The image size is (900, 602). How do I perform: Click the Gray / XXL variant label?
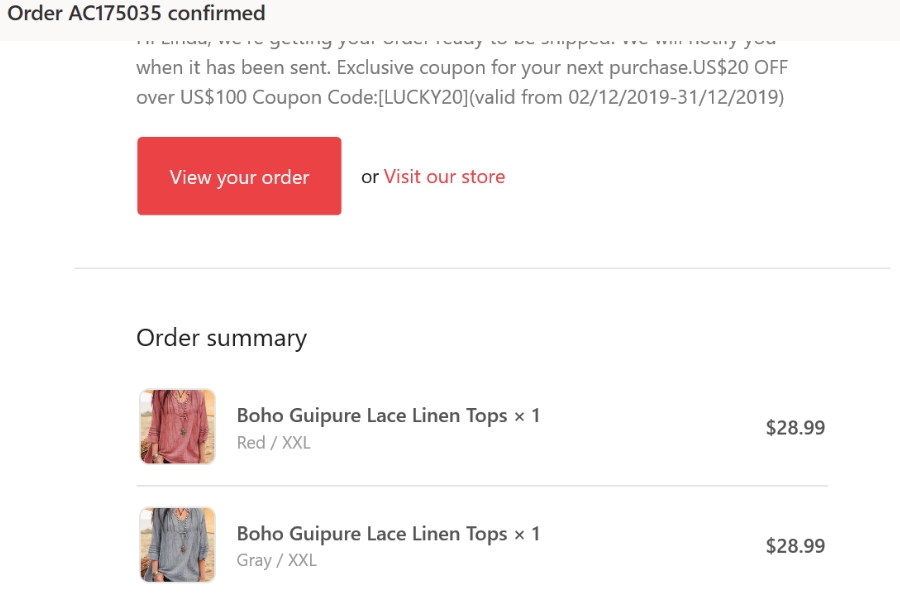(276, 560)
